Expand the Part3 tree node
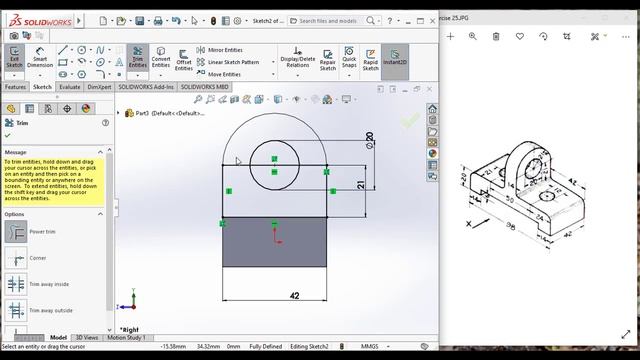 click(119, 113)
